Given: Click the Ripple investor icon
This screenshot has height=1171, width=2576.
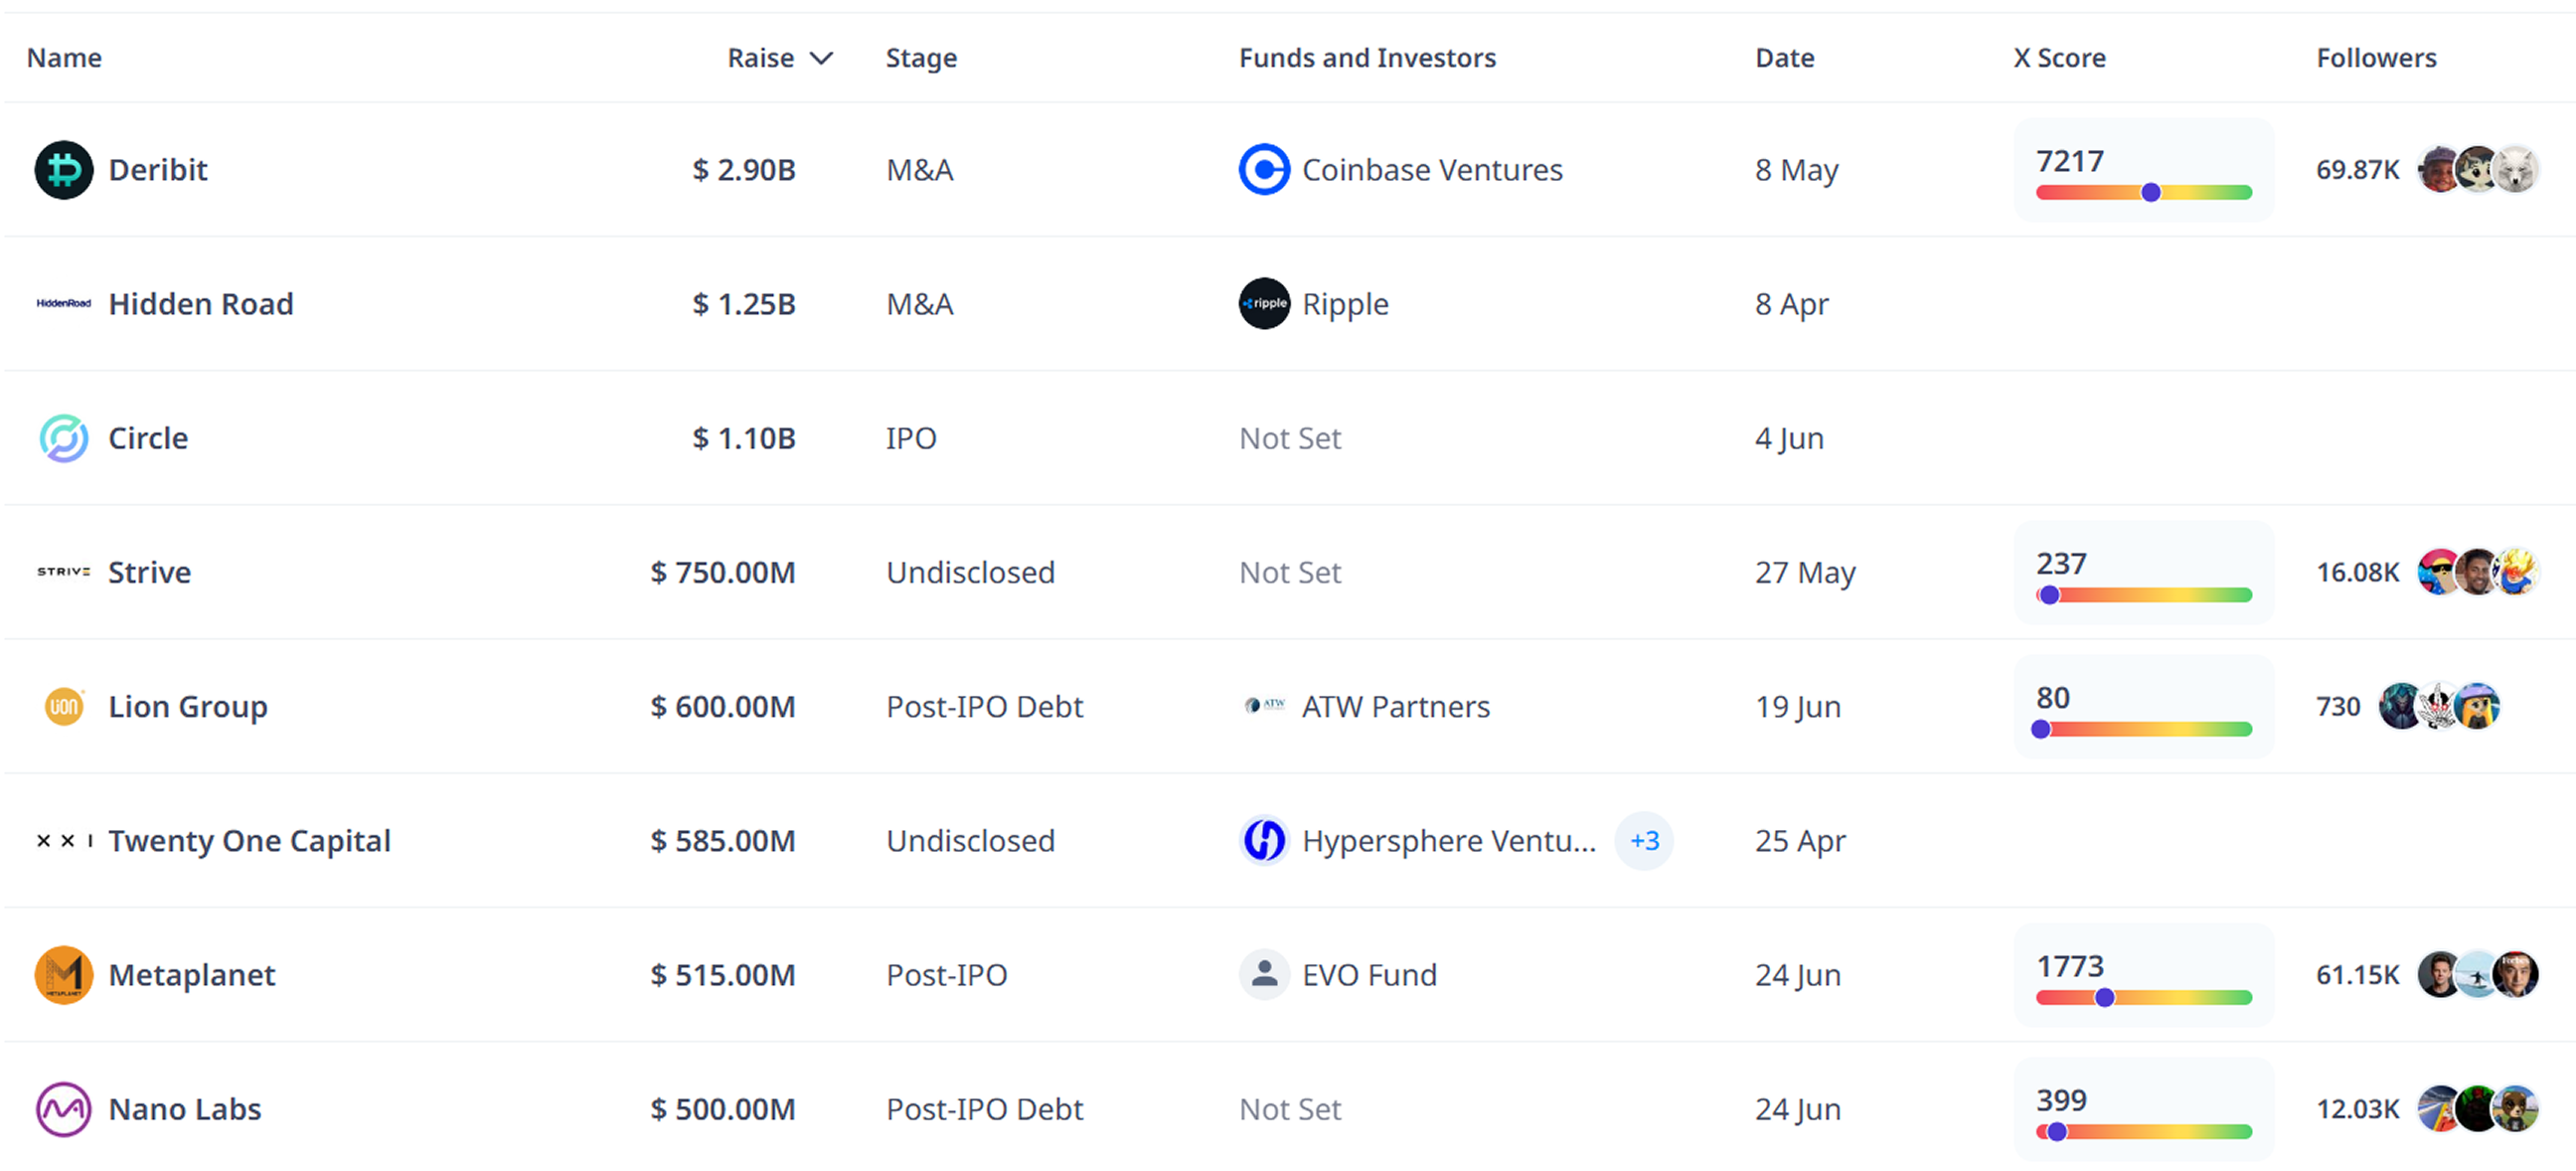Looking at the screenshot, I should (x=1263, y=304).
